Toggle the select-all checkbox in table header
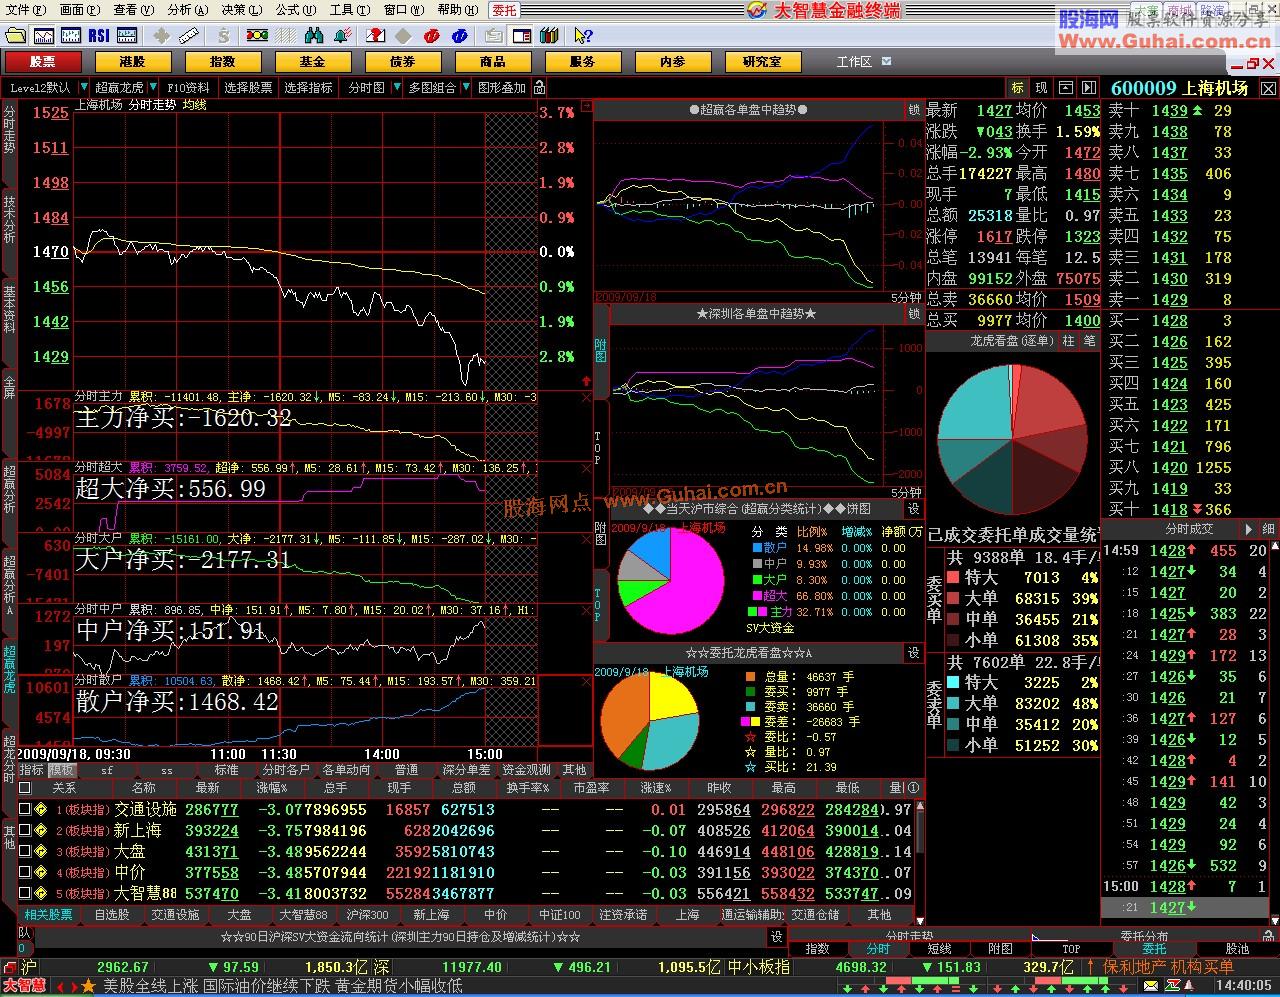1280x997 pixels. pyautogui.click(x=24, y=788)
